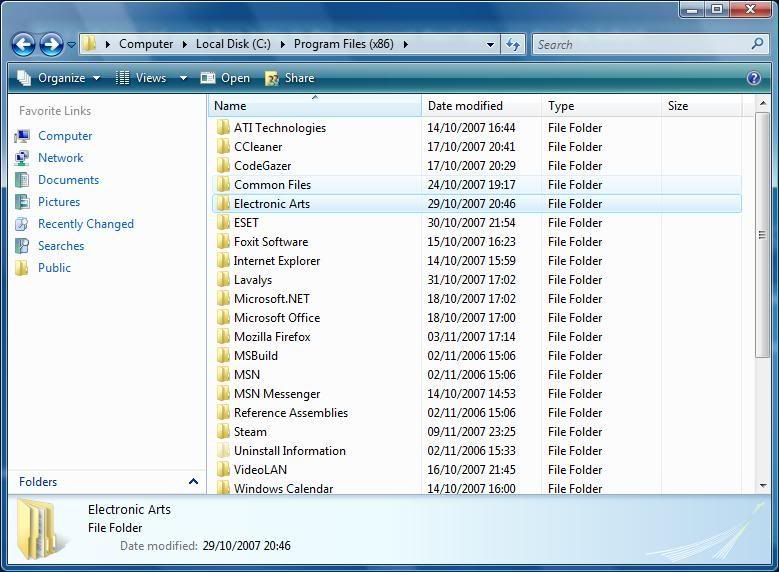The width and height of the screenshot is (779, 572).
Task: Open address bar previous locations dropdown
Action: coord(490,45)
